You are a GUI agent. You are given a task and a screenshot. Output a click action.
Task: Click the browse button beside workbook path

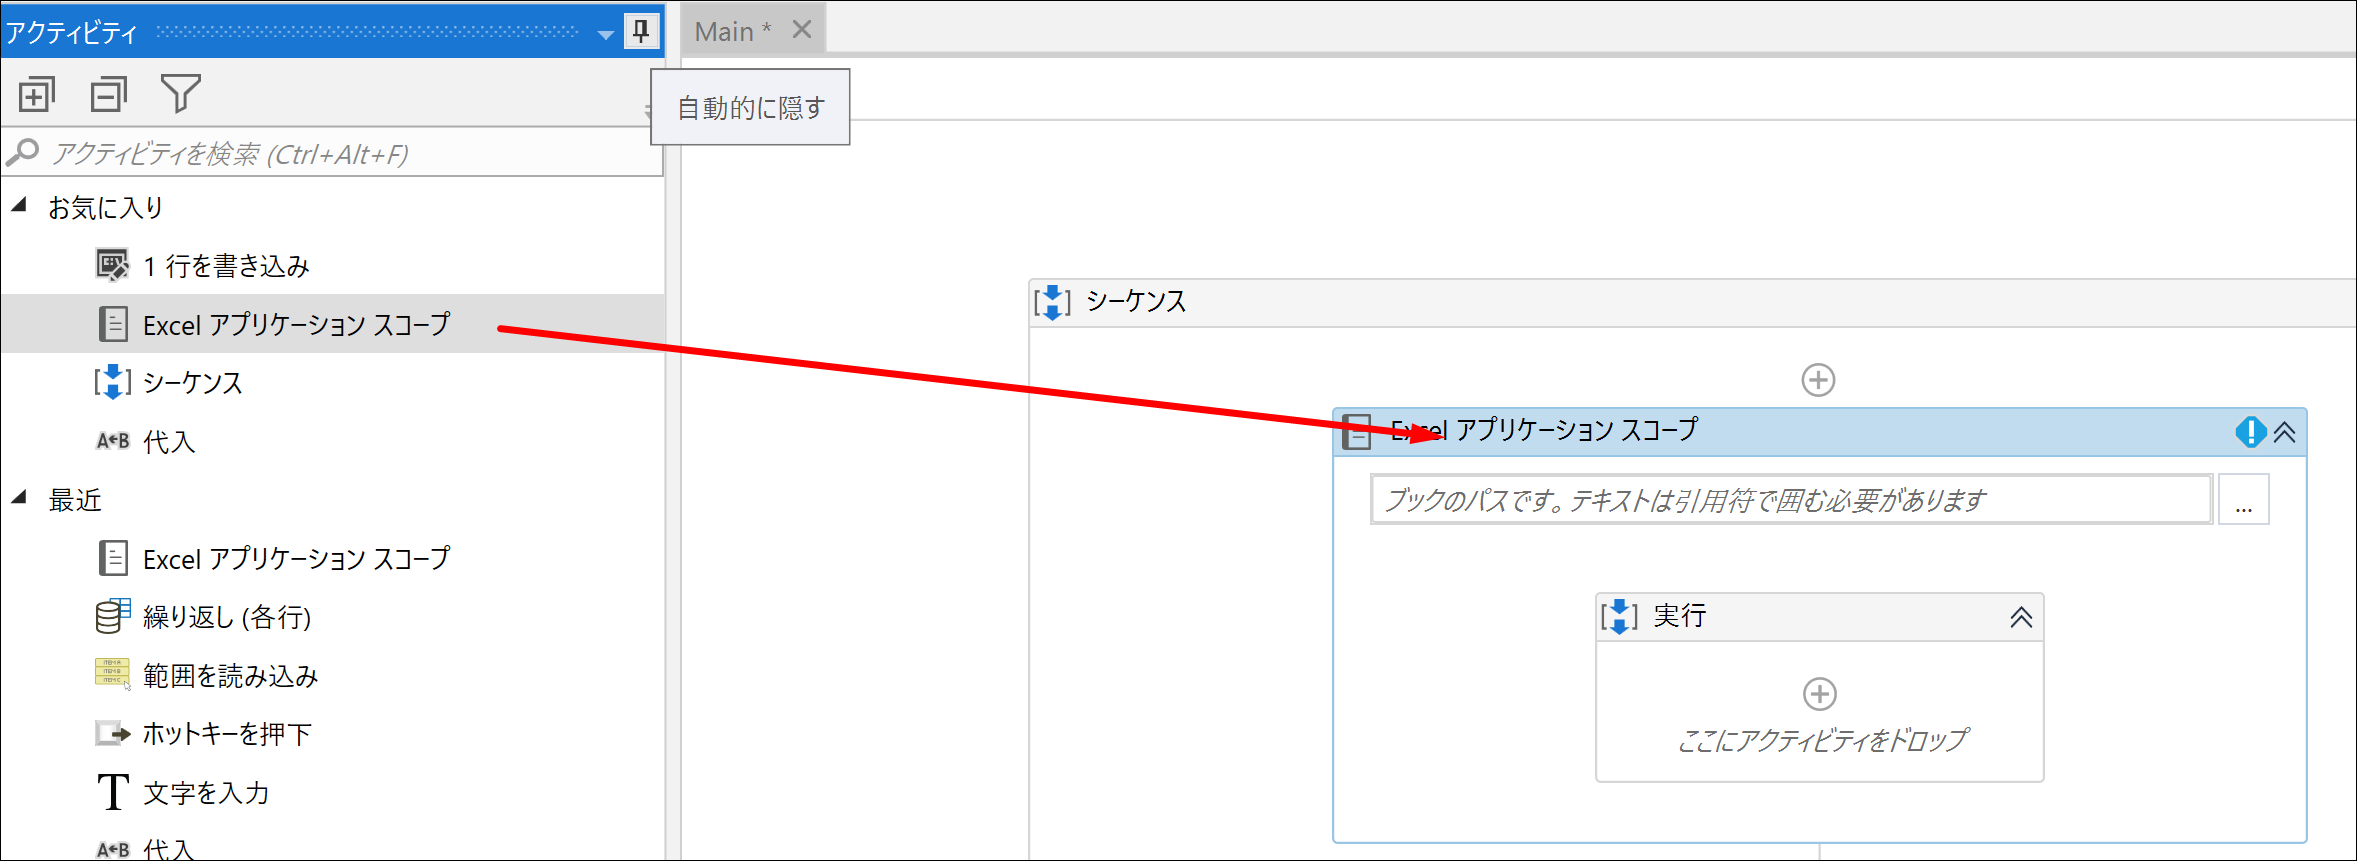2244,500
